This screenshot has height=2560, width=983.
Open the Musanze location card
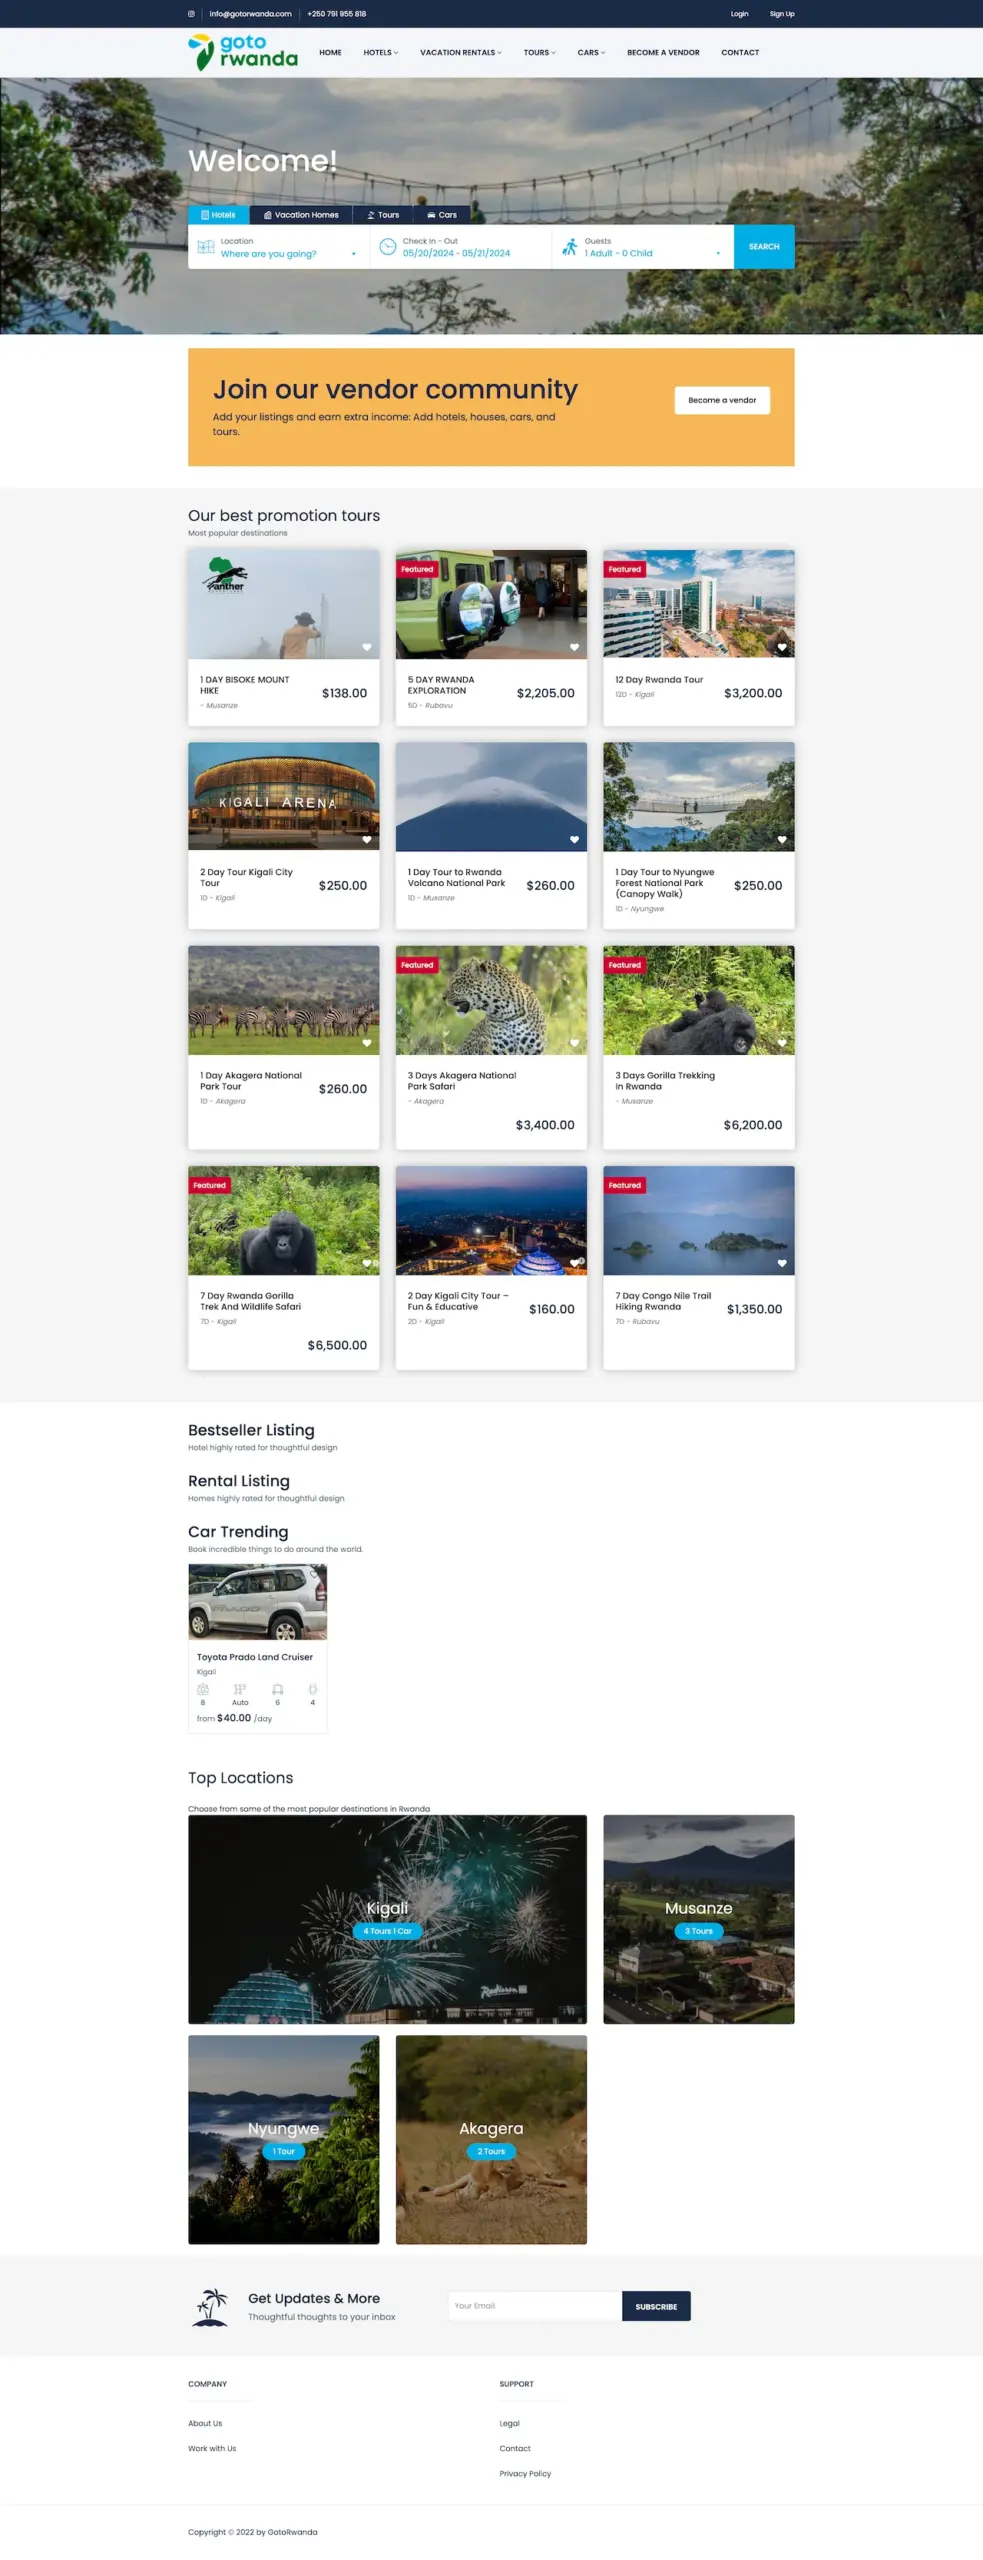pos(699,1919)
